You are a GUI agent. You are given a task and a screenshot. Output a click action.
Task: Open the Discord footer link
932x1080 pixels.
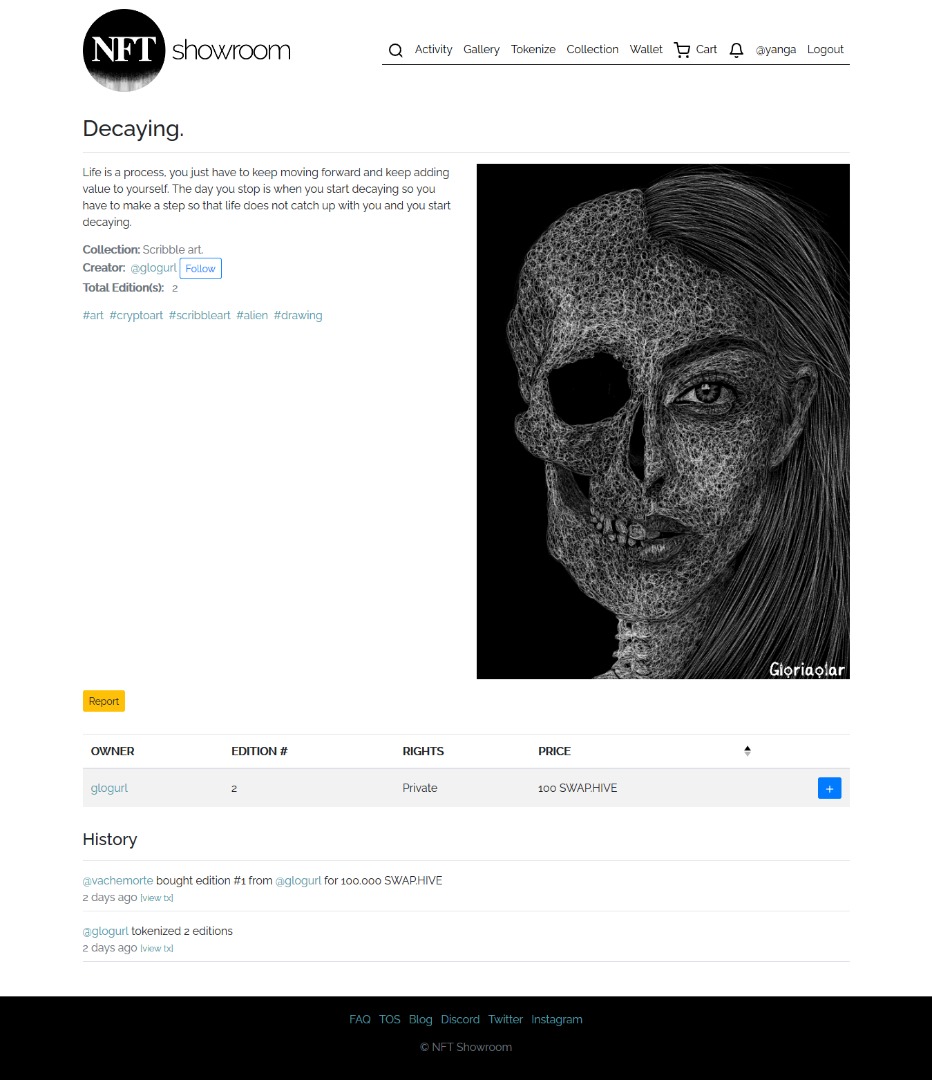click(x=460, y=1019)
